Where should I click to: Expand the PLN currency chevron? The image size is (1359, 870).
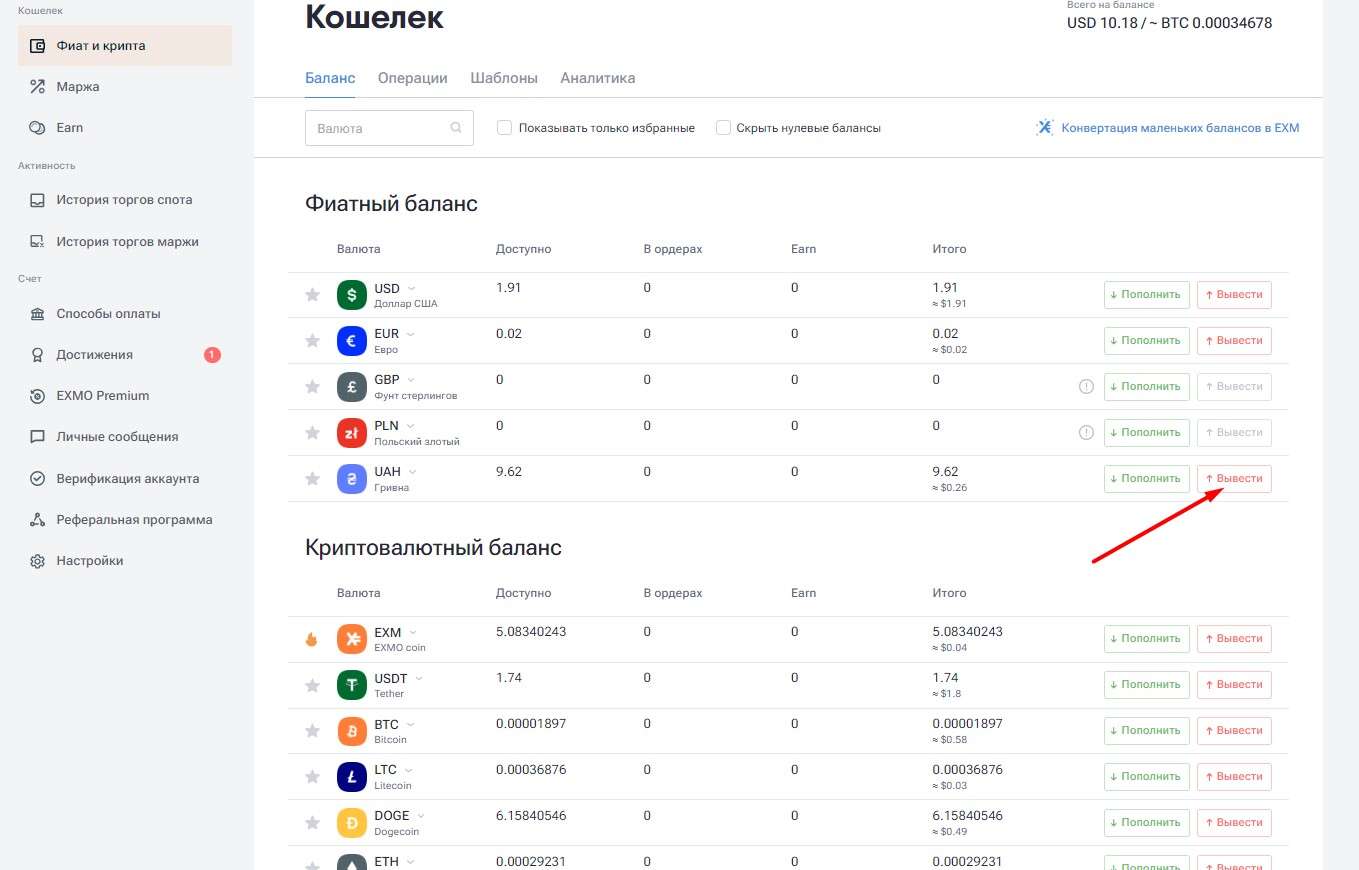(410, 426)
